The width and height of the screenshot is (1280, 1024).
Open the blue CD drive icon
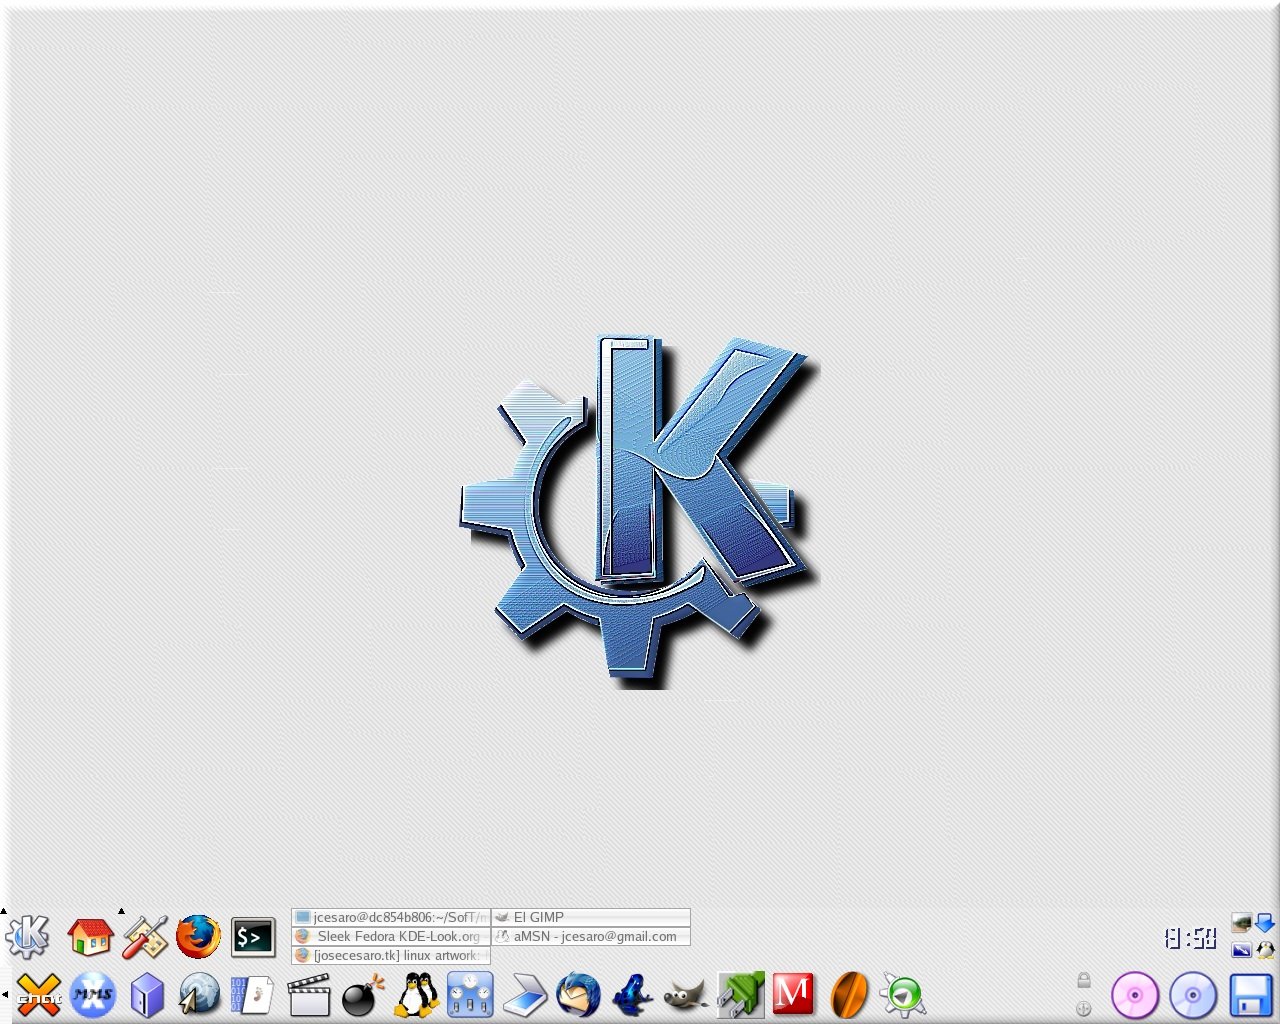tap(1193, 995)
